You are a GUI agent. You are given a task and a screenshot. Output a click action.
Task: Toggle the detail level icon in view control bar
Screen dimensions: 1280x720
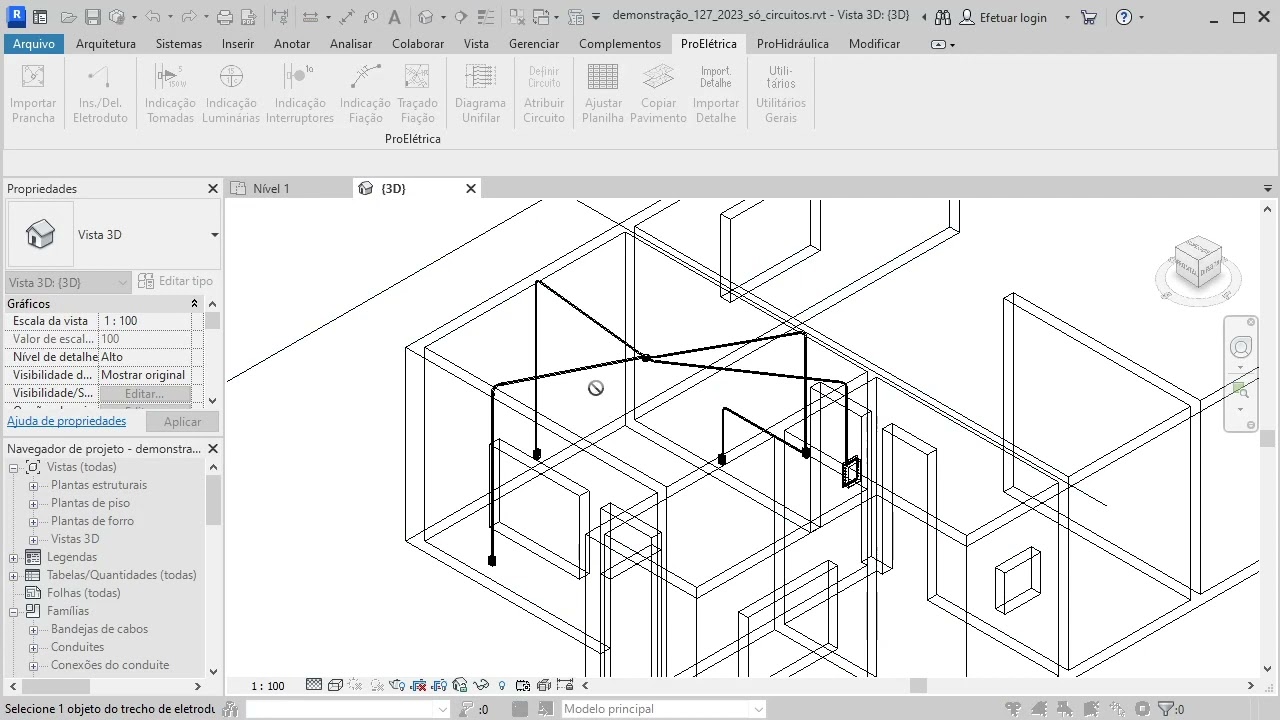[x=314, y=686]
